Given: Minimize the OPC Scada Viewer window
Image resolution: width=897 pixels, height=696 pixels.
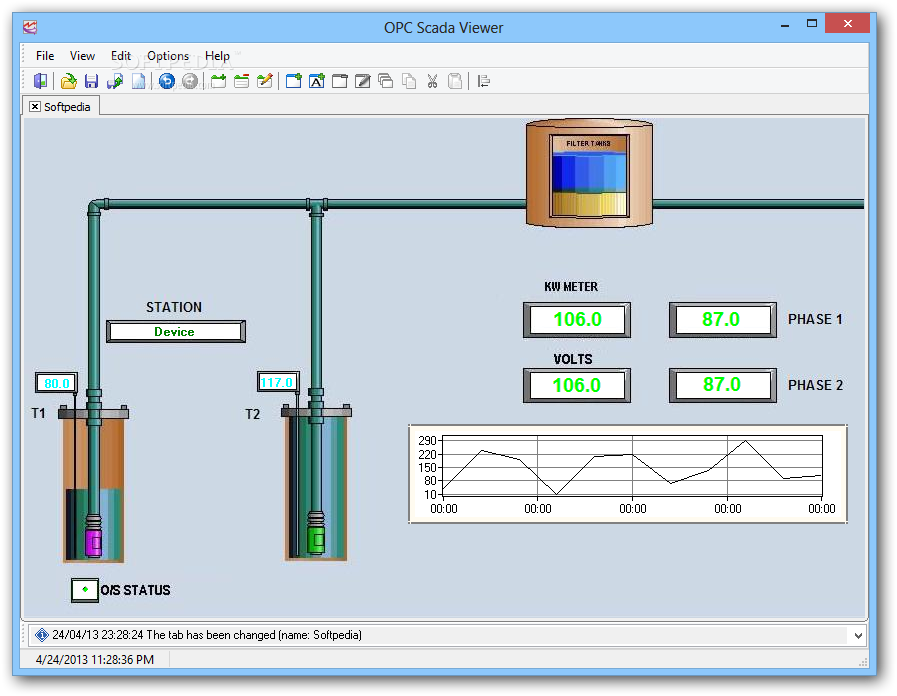Looking at the screenshot, I should pyautogui.click(x=785, y=25).
